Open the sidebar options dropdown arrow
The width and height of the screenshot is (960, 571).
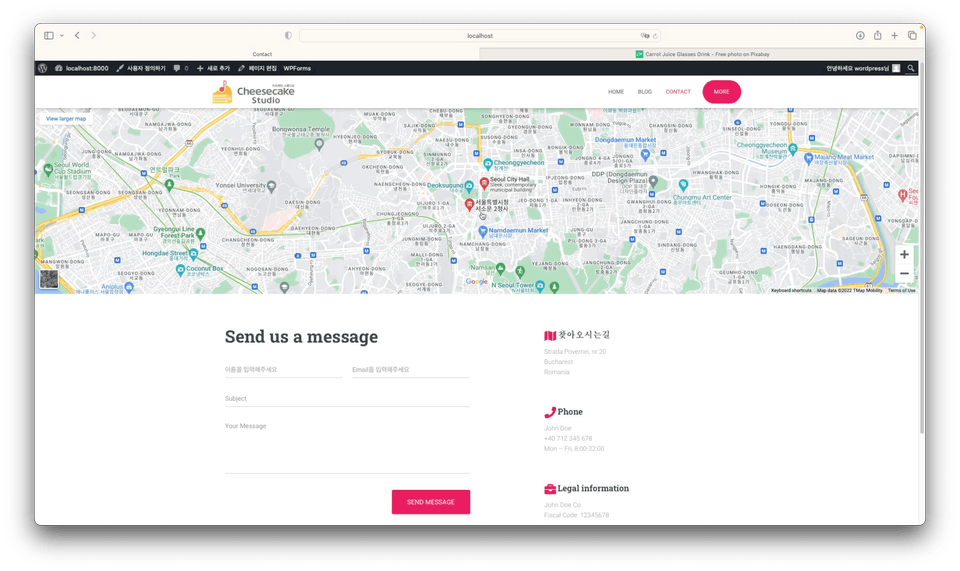pyautogui.click(x=62, y=35)
